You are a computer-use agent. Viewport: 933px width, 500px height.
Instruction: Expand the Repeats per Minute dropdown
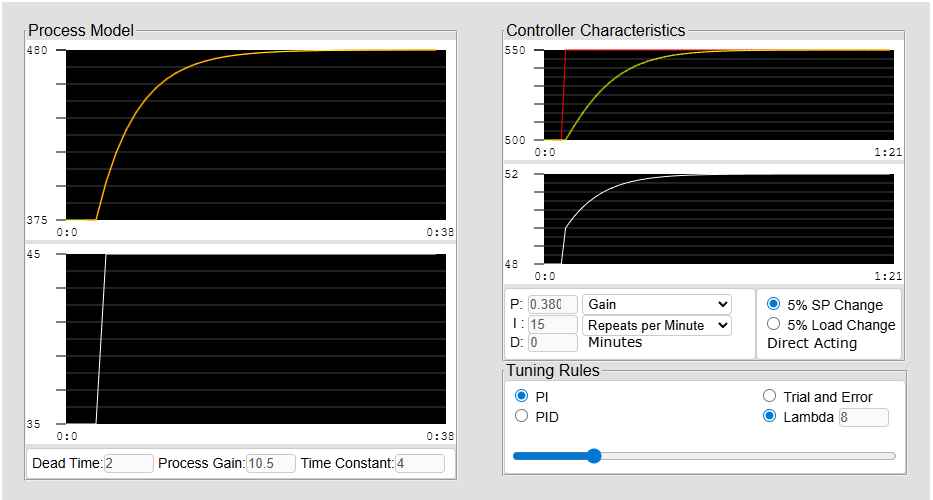657,325
